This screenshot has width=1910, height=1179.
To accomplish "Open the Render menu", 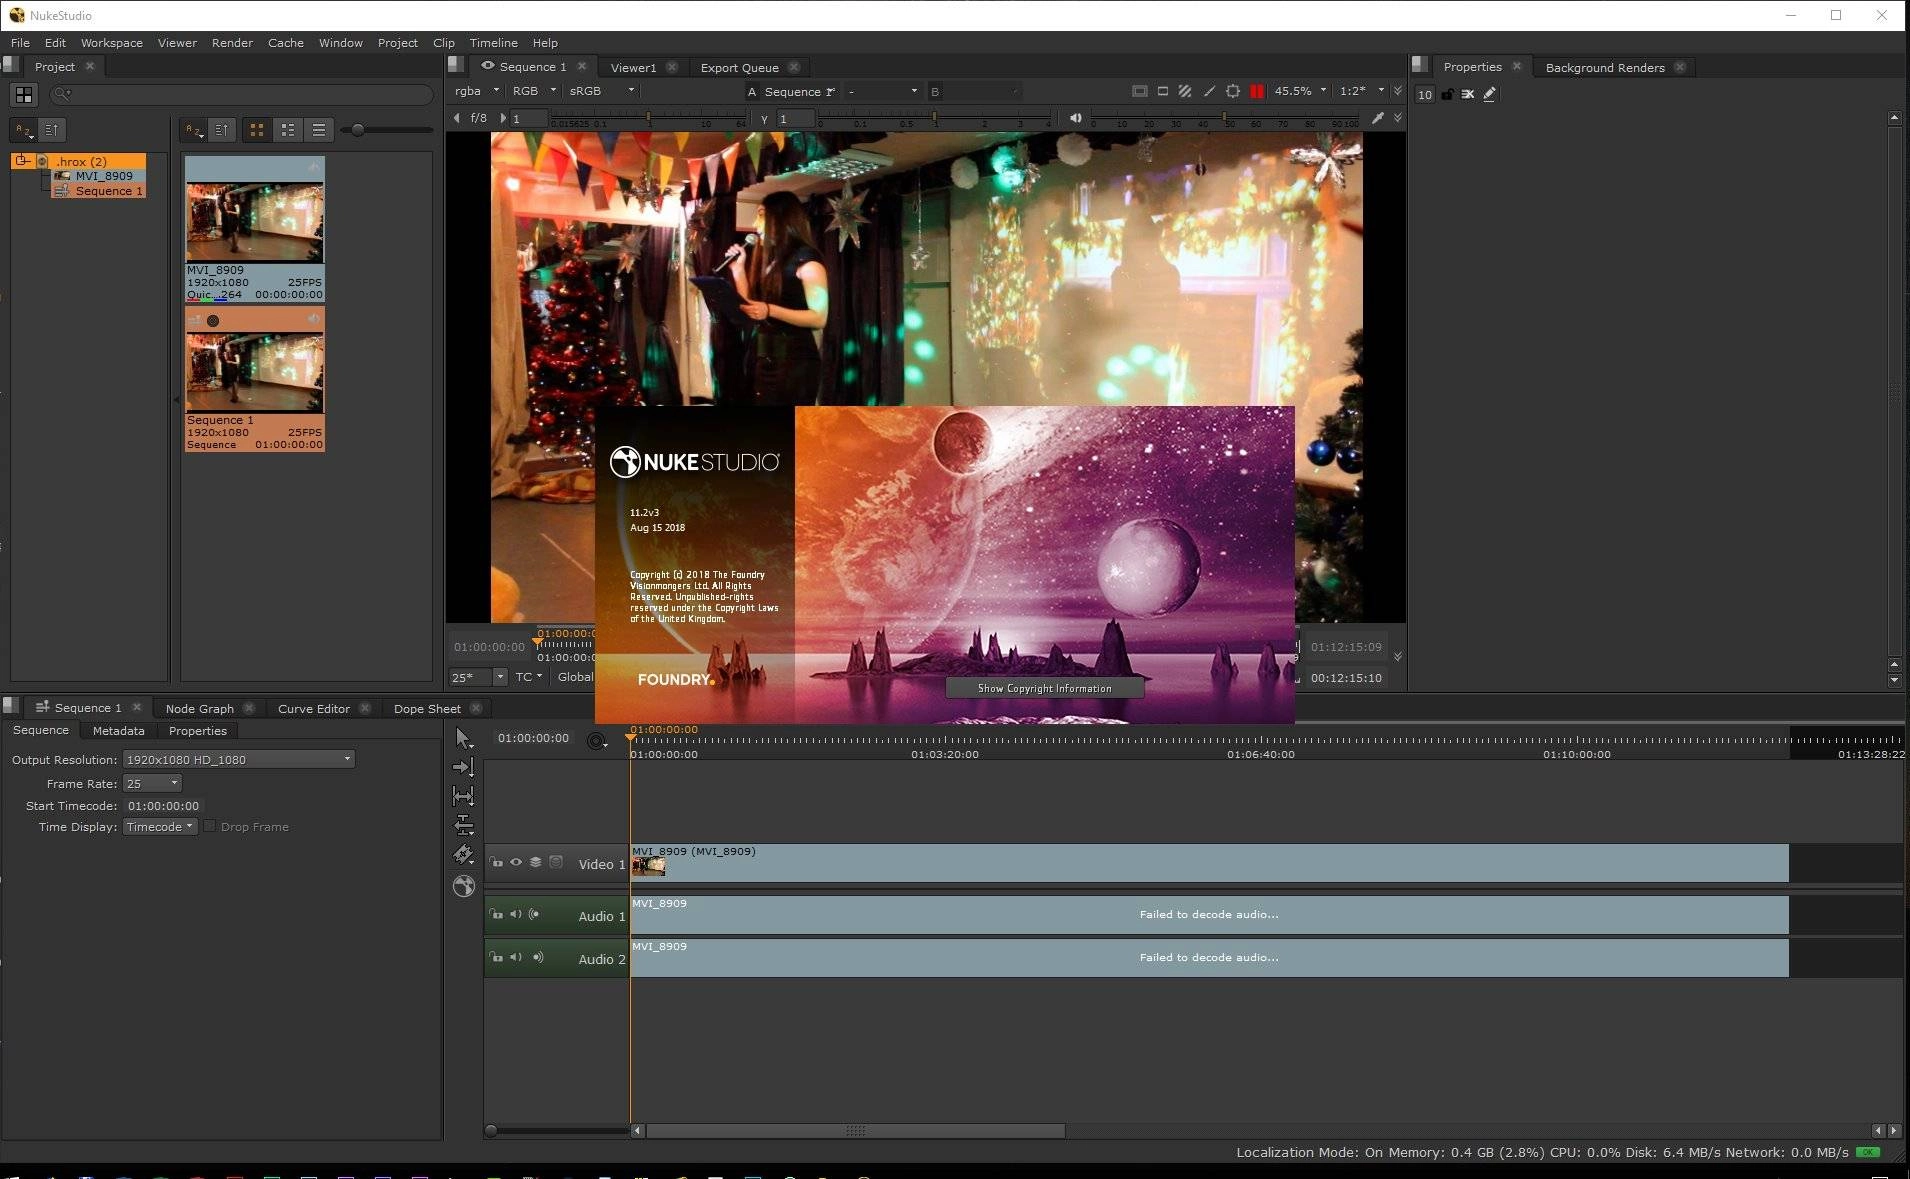I will click(232, 43).
